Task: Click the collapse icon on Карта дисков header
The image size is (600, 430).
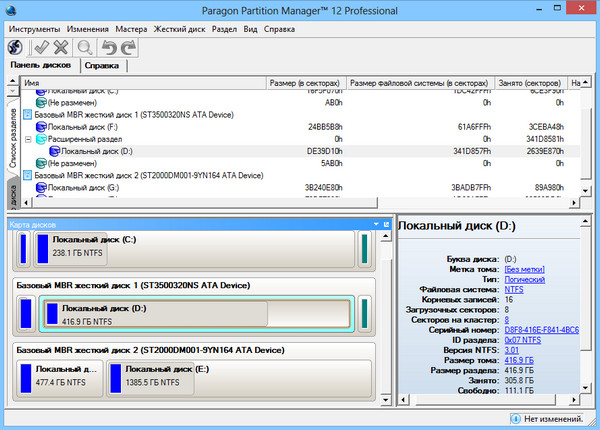Action: [x=376, y=224]
